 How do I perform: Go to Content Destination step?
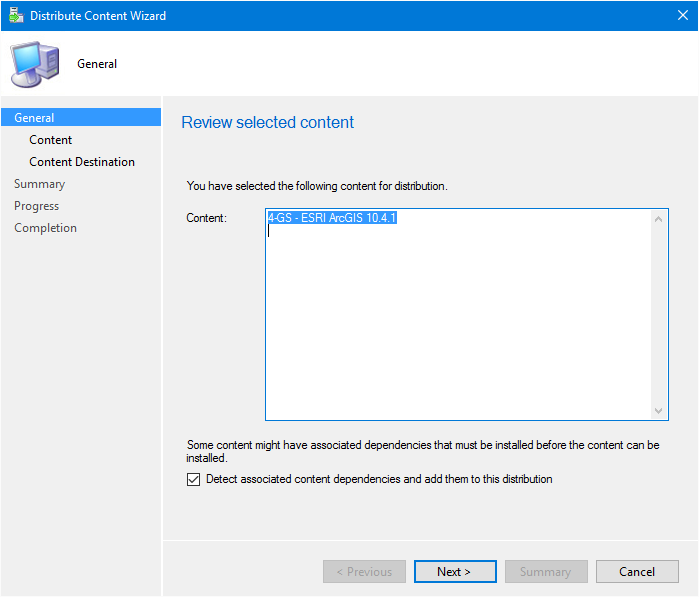click(82, 162)
